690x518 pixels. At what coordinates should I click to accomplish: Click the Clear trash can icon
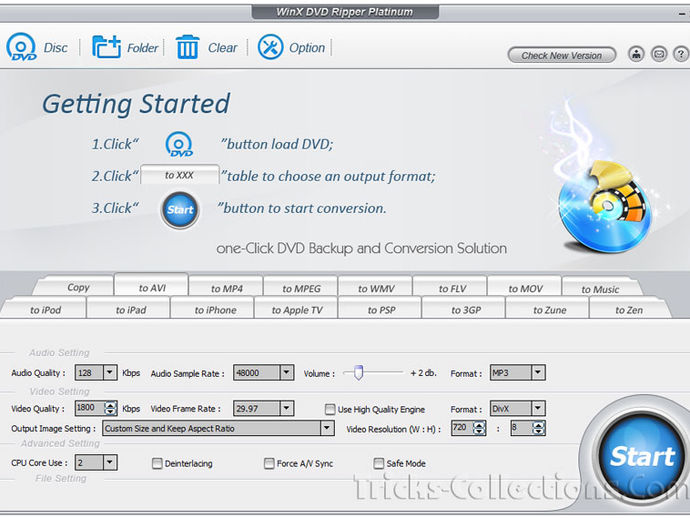[x=187, y=47]
